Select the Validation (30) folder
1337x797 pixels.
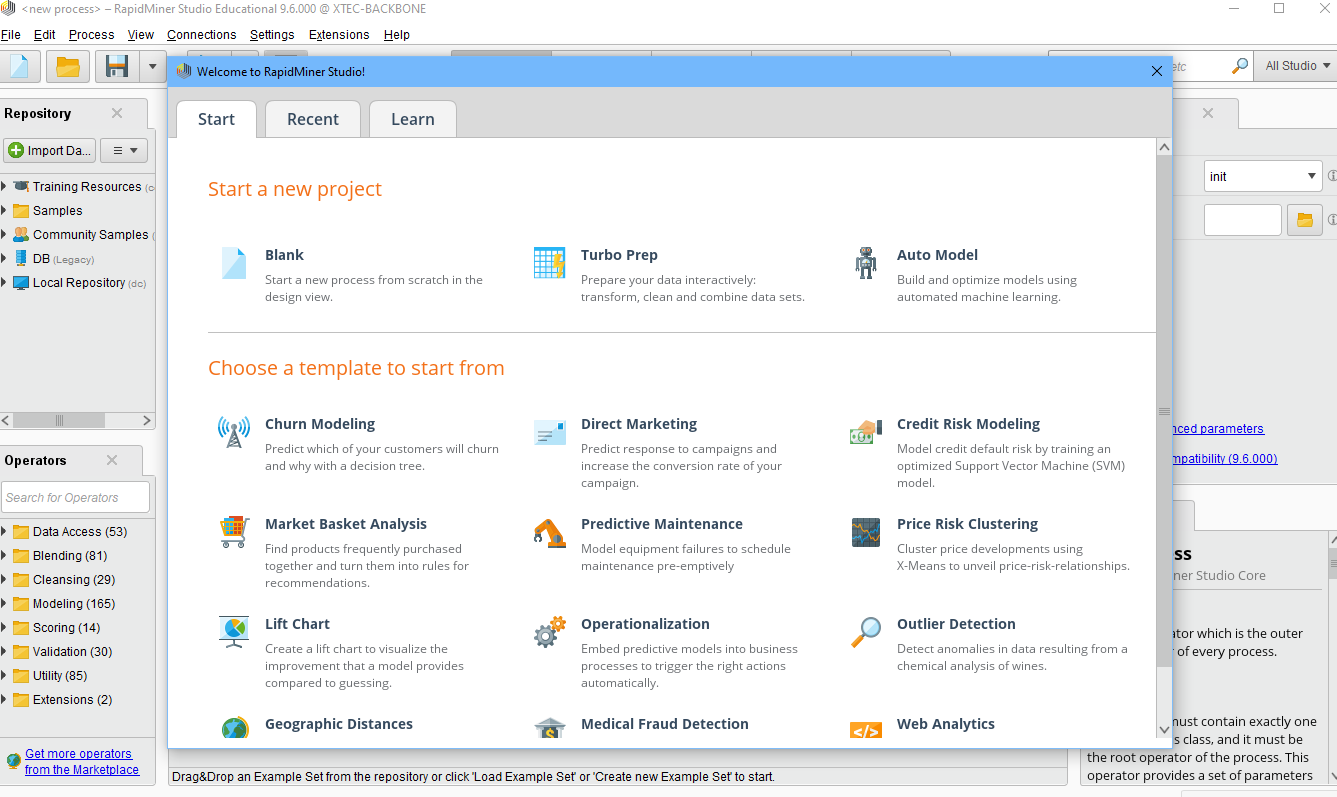click(62, 652)
